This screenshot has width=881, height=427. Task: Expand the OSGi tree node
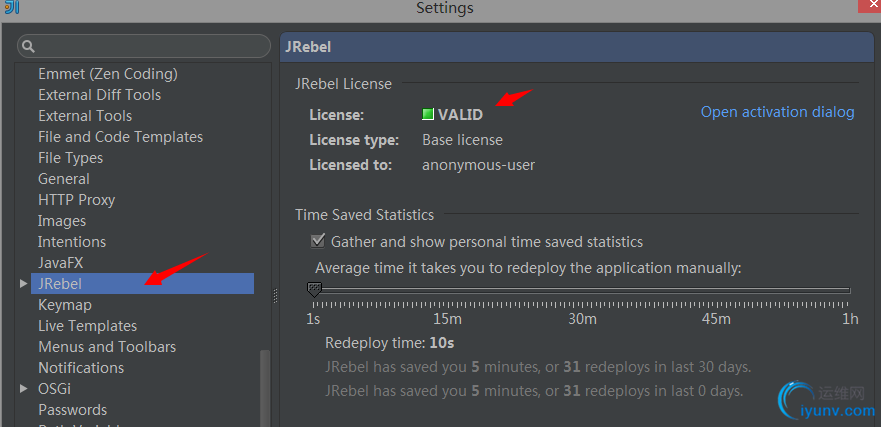coord(23,388)
